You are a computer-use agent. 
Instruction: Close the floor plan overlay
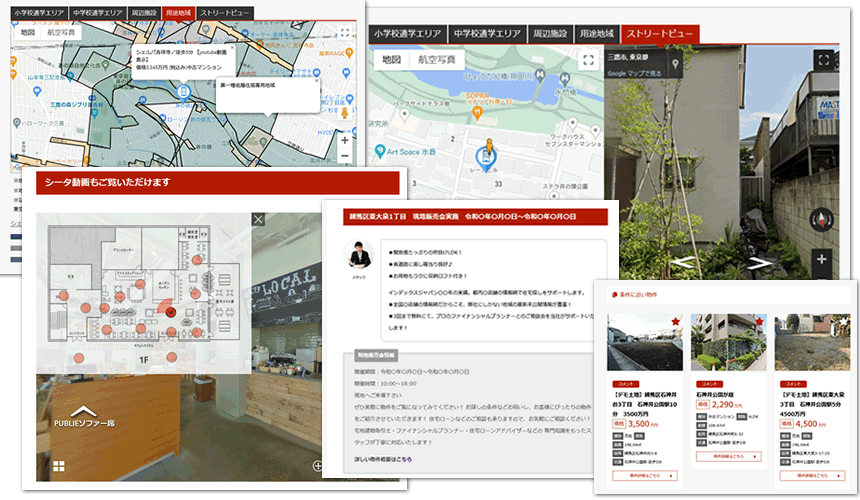[258, 219]
